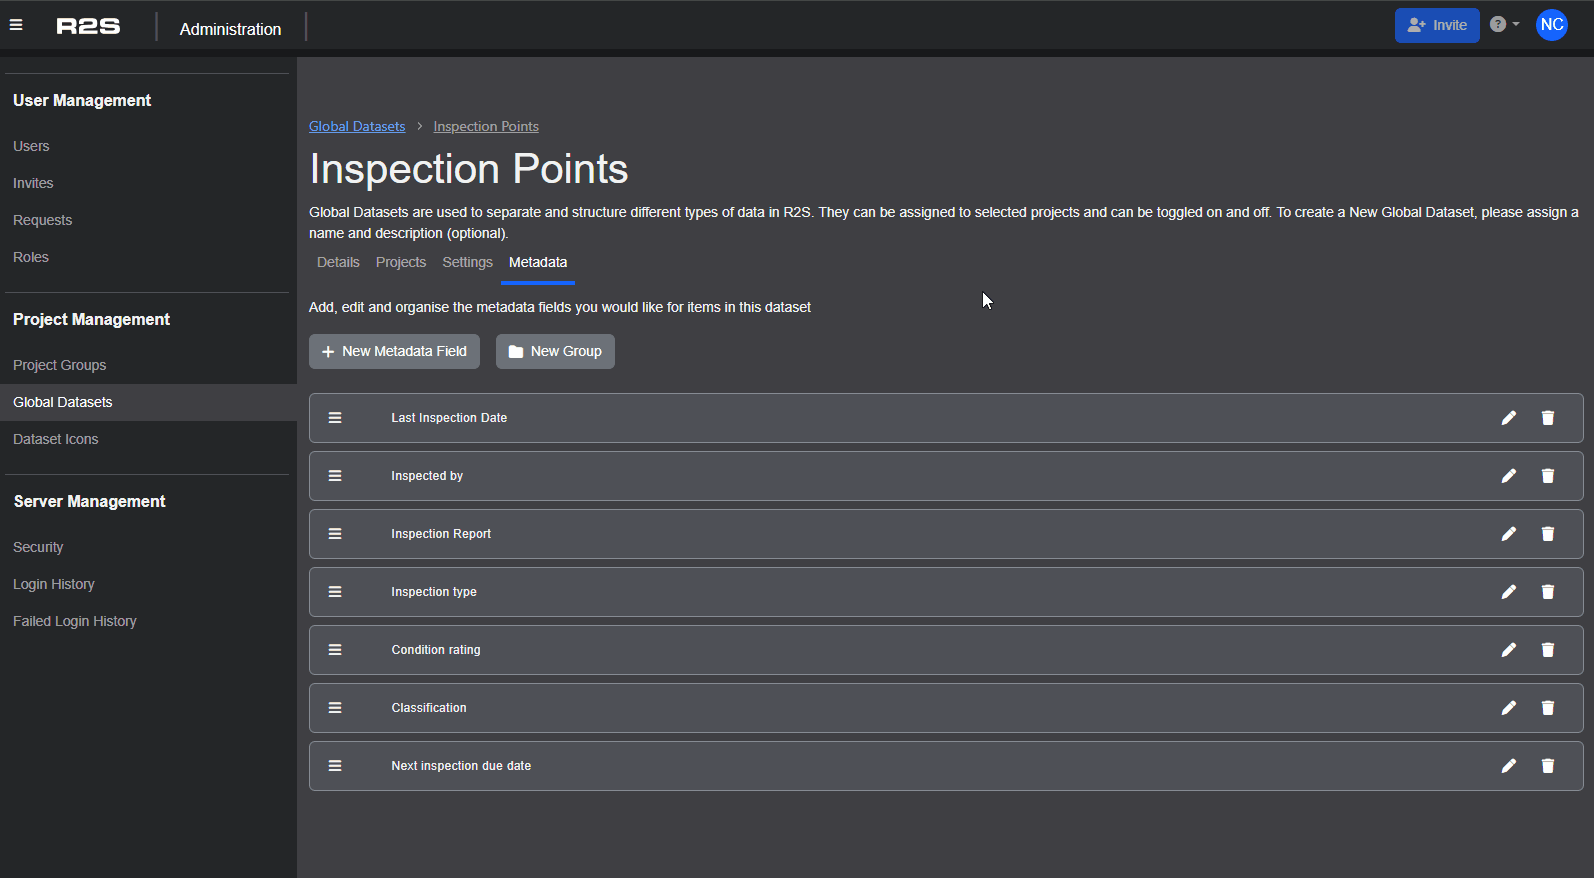Edit the Last Inspection Date field

pos(1508,418)
